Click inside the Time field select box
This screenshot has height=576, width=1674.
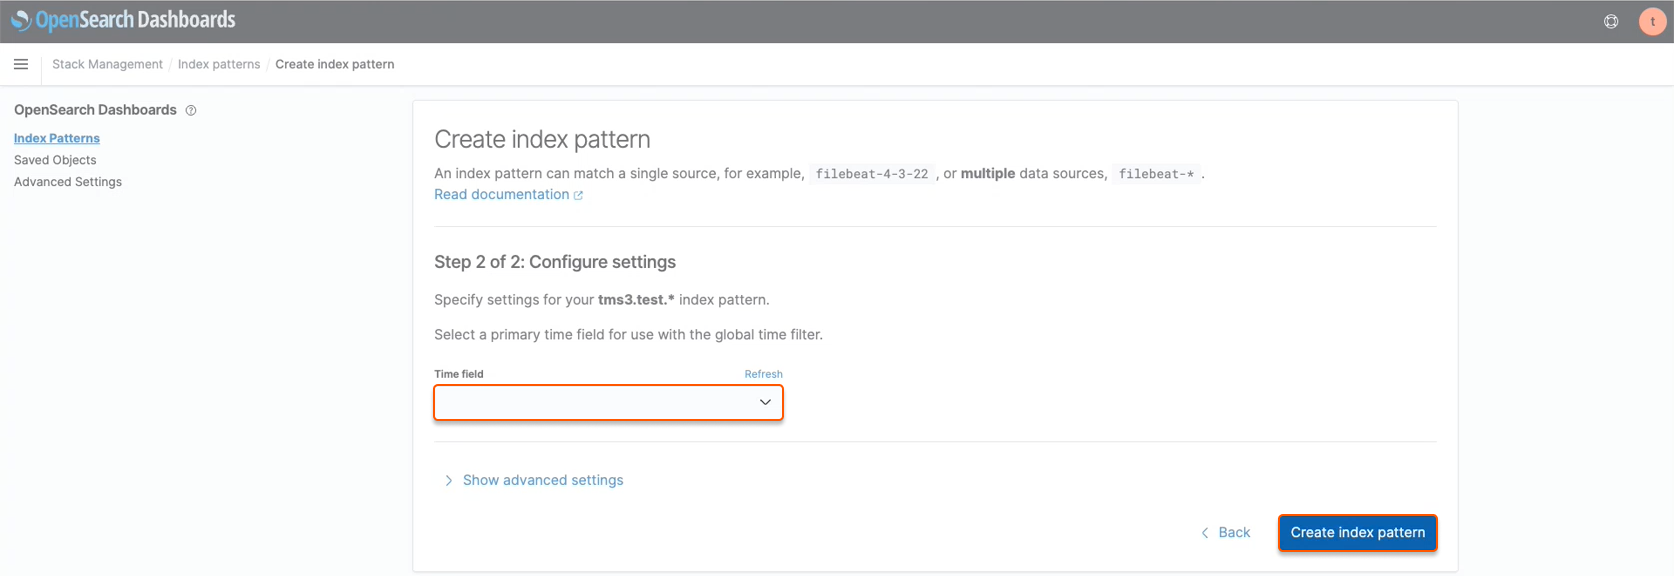coord(590,402)
